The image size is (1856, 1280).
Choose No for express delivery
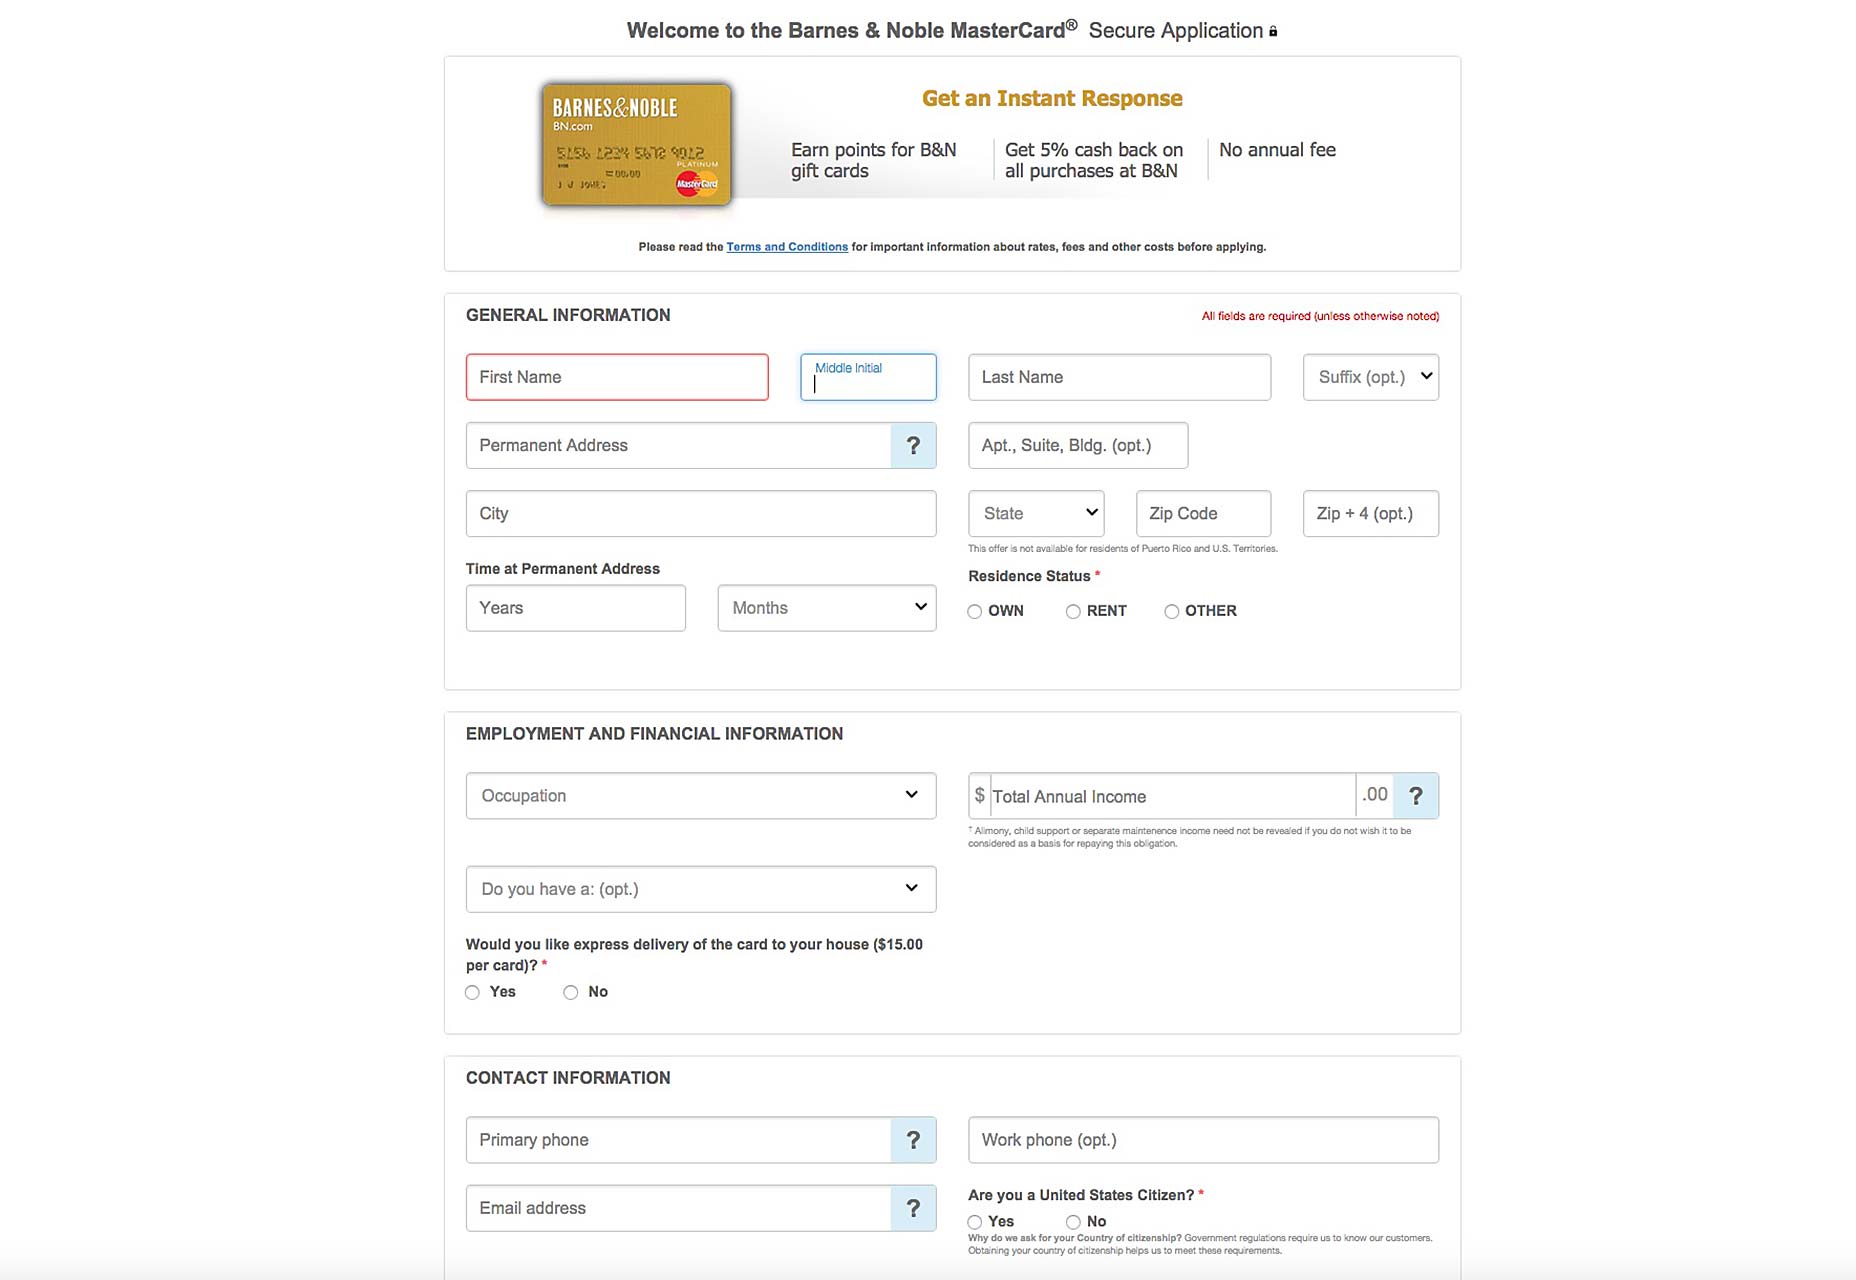[571, 992]
